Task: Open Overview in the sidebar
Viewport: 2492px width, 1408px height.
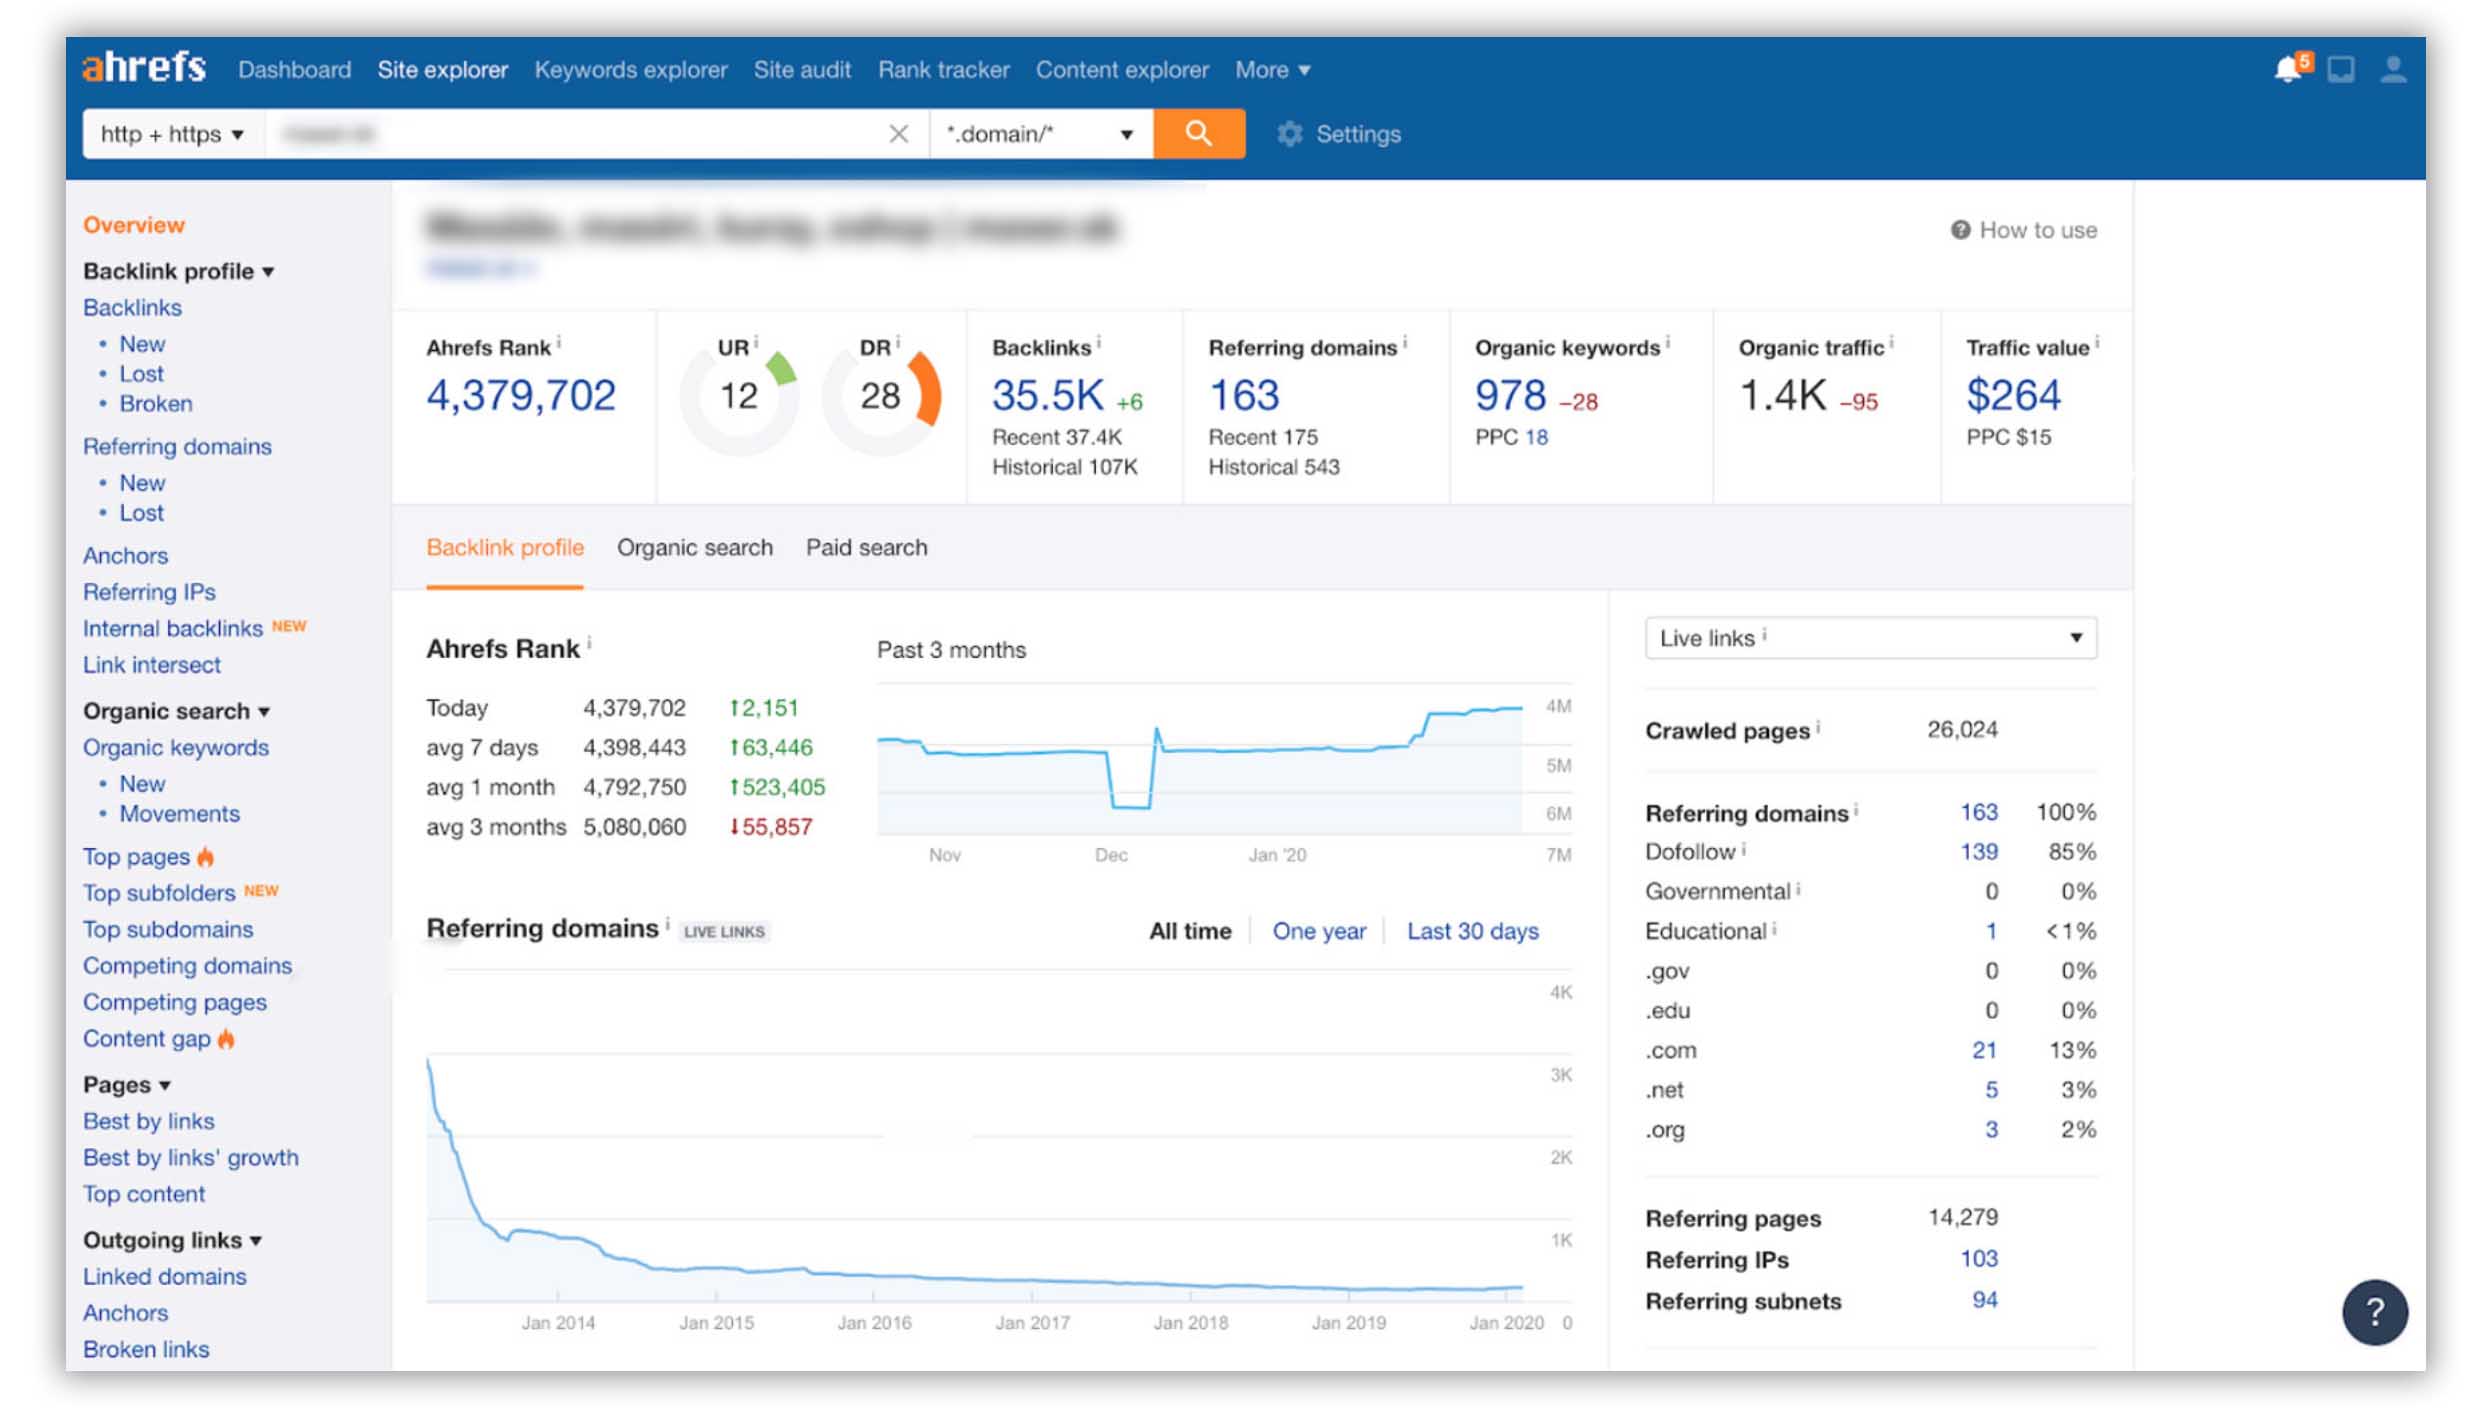Action: 134,225
